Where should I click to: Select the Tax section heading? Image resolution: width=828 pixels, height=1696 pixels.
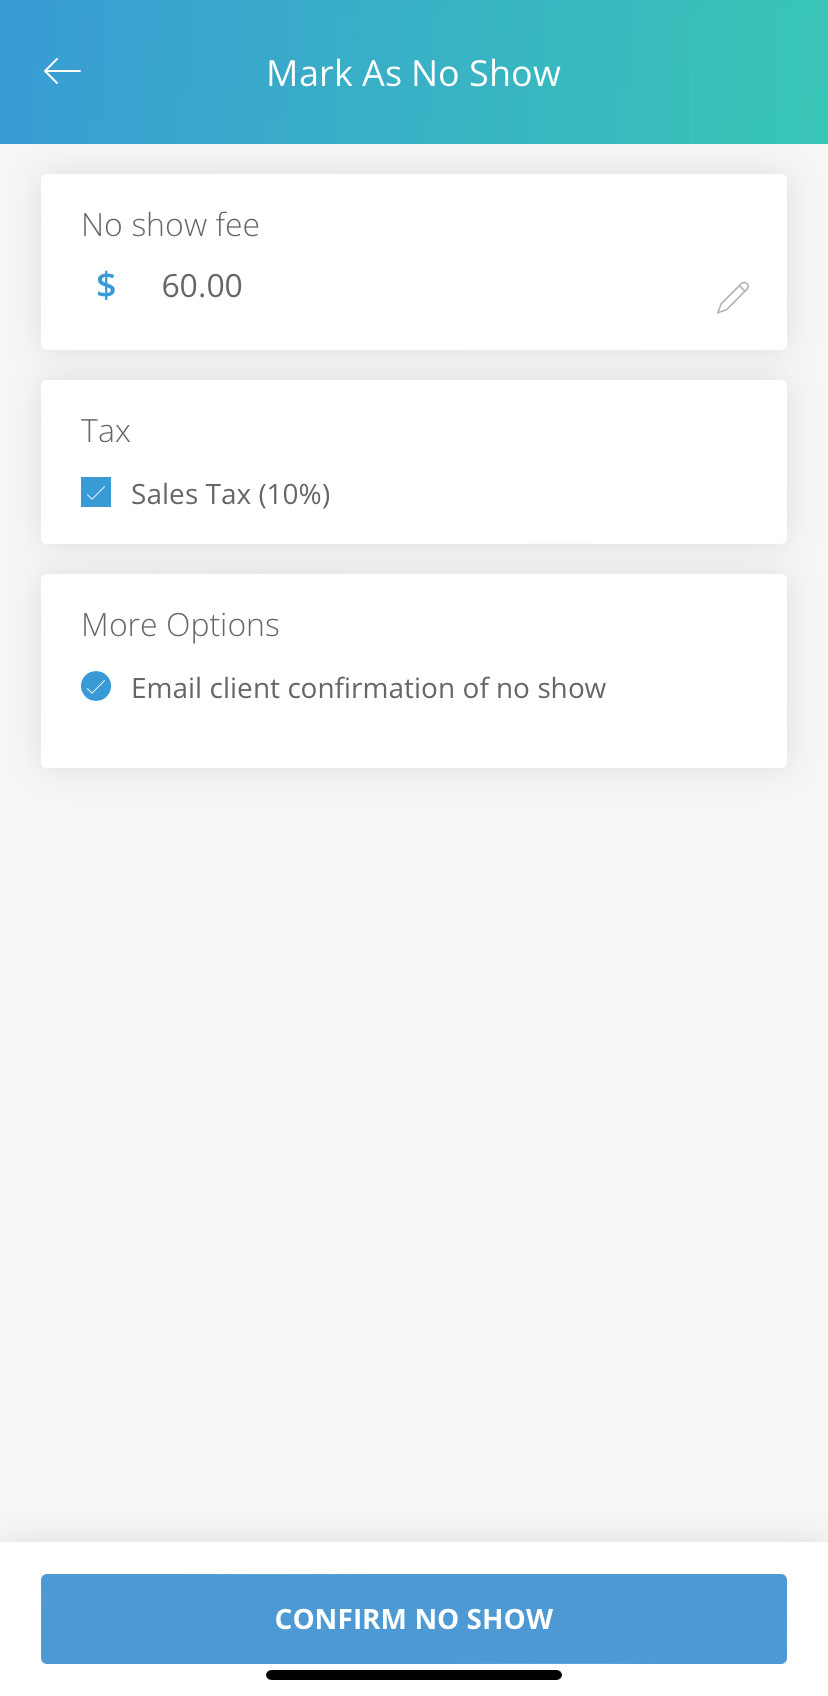tap(106, 431)
